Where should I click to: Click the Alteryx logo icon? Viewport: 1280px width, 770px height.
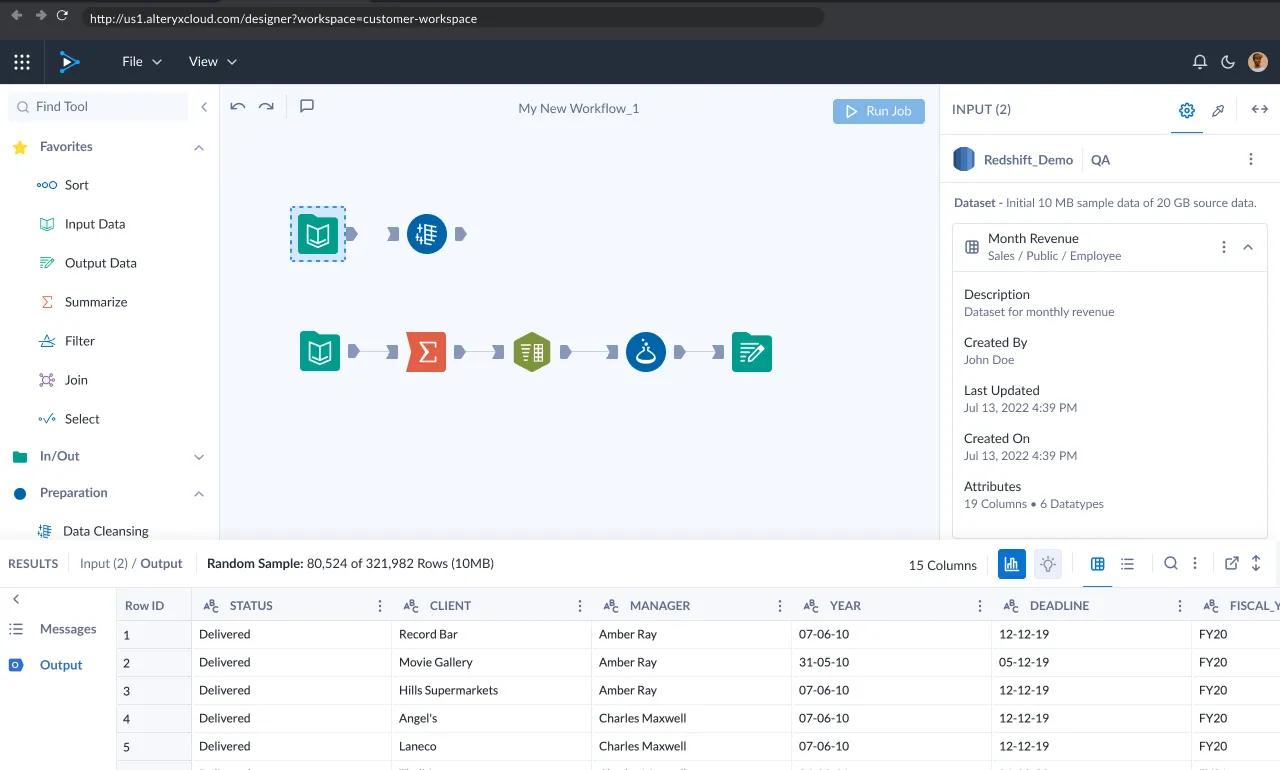[68, 62]
